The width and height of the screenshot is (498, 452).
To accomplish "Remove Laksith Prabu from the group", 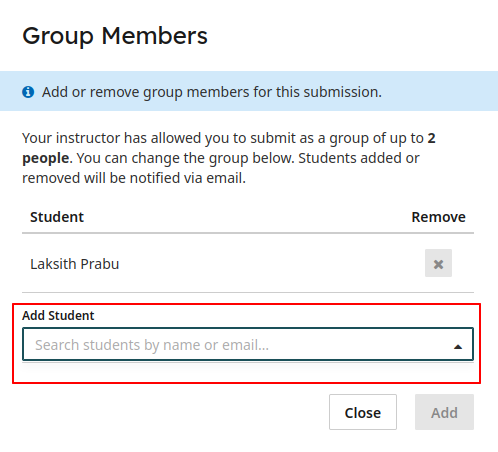I will click(x=438, y=263).
